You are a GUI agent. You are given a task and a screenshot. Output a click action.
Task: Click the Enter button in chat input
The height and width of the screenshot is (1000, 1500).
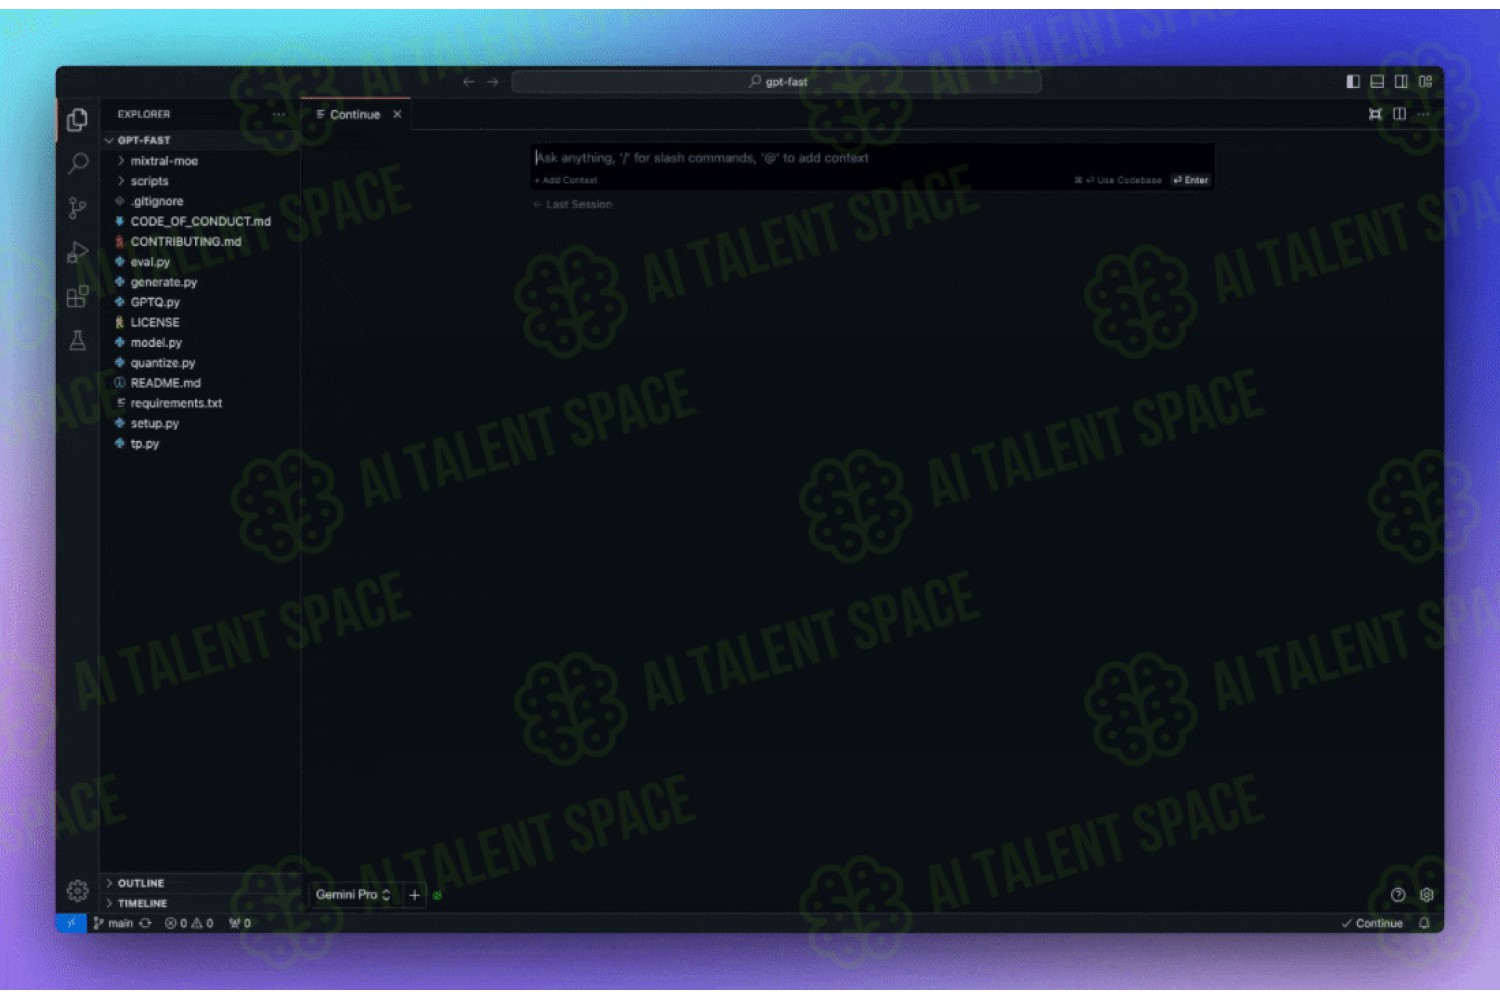(x=1190, y=180)
